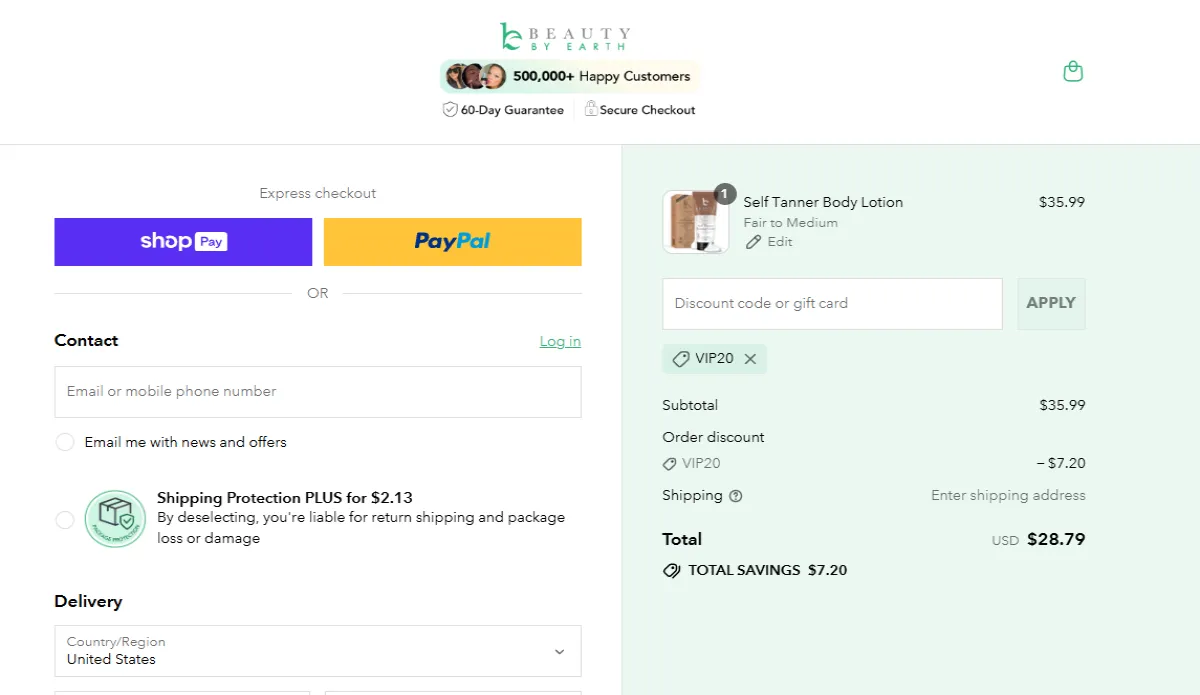Open the Log in link
This screenshot has width=1200, height=695.
click(x=559, y=341)
